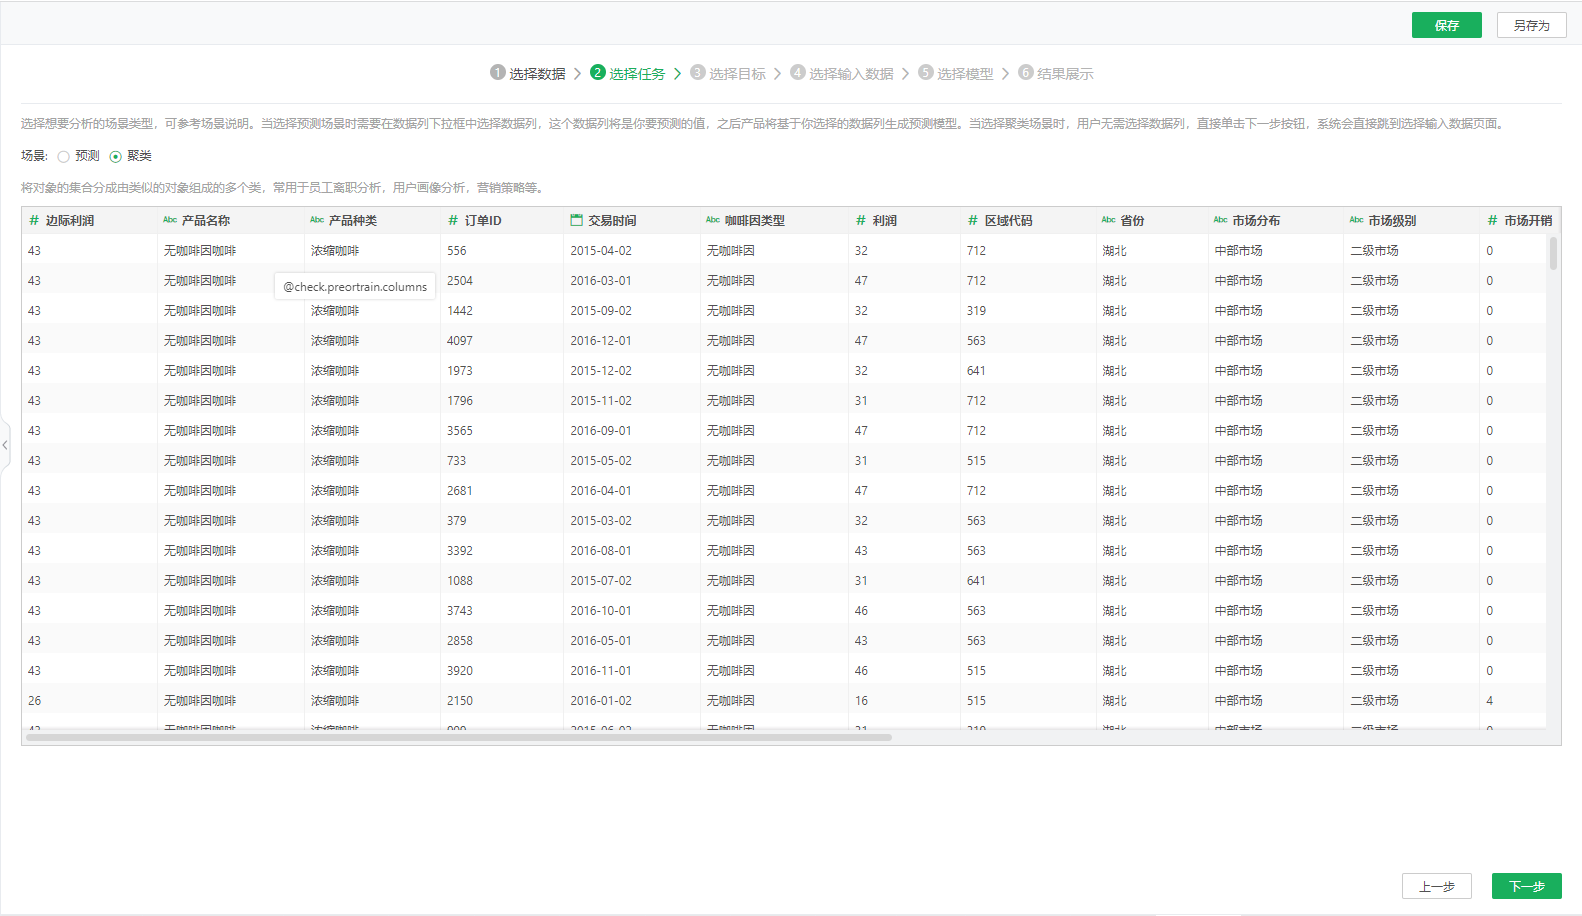The height and width of the screenshot is (916, 1582).
Task: Click the table's vertical scrollbar thumb
Action: coord(1553,253)
